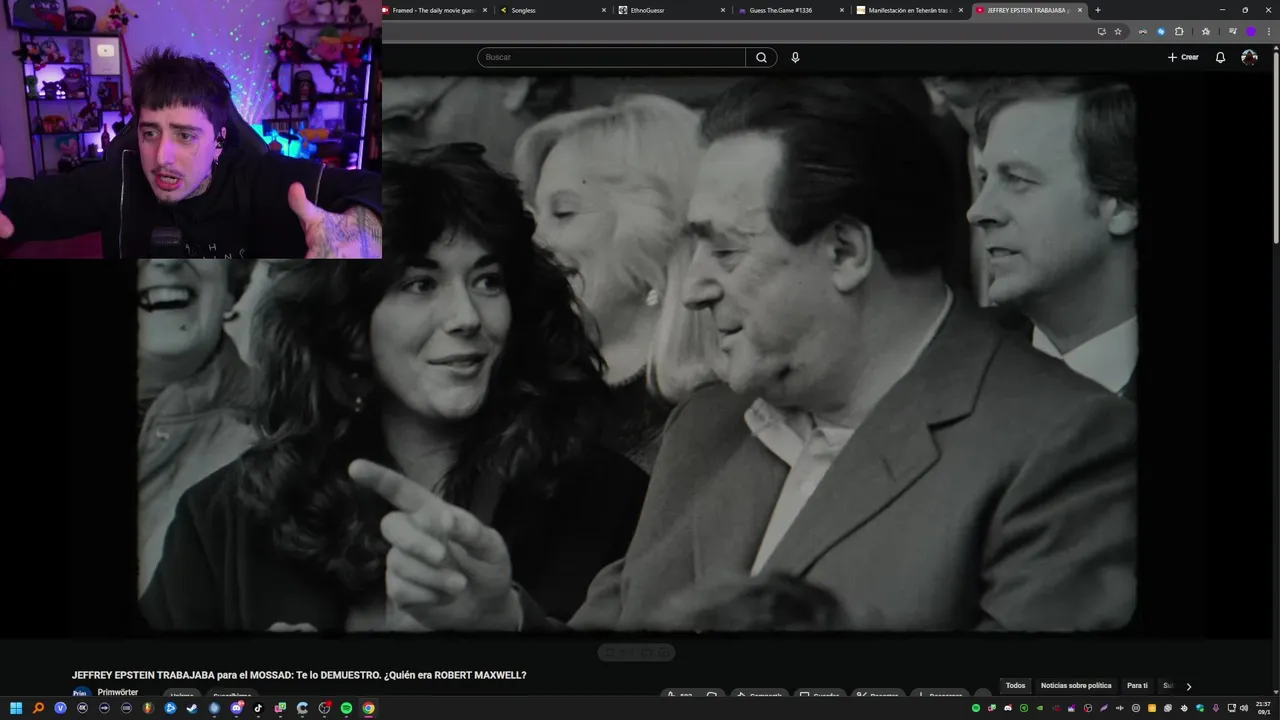Viewport: 1280px width, 720px height.
Task: Select the Todos filter chip
Action: 1015,686
